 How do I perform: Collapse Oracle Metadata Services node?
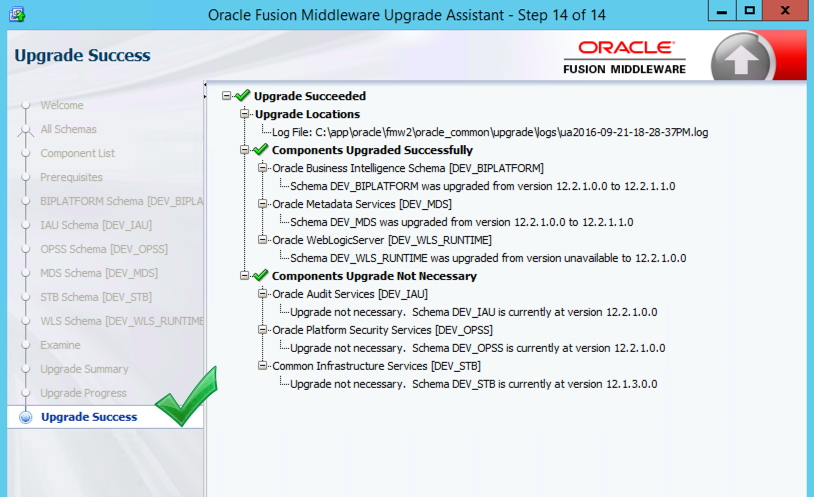[262, 204]
